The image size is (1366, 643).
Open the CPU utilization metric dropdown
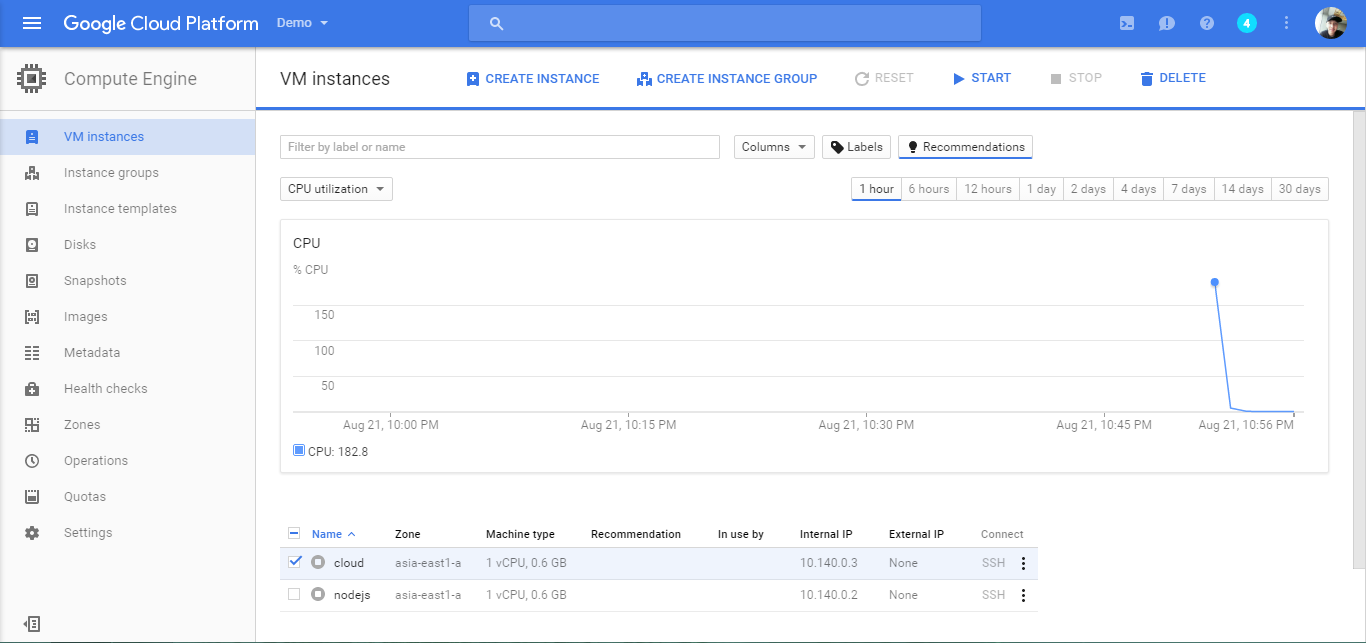[336, 189]
